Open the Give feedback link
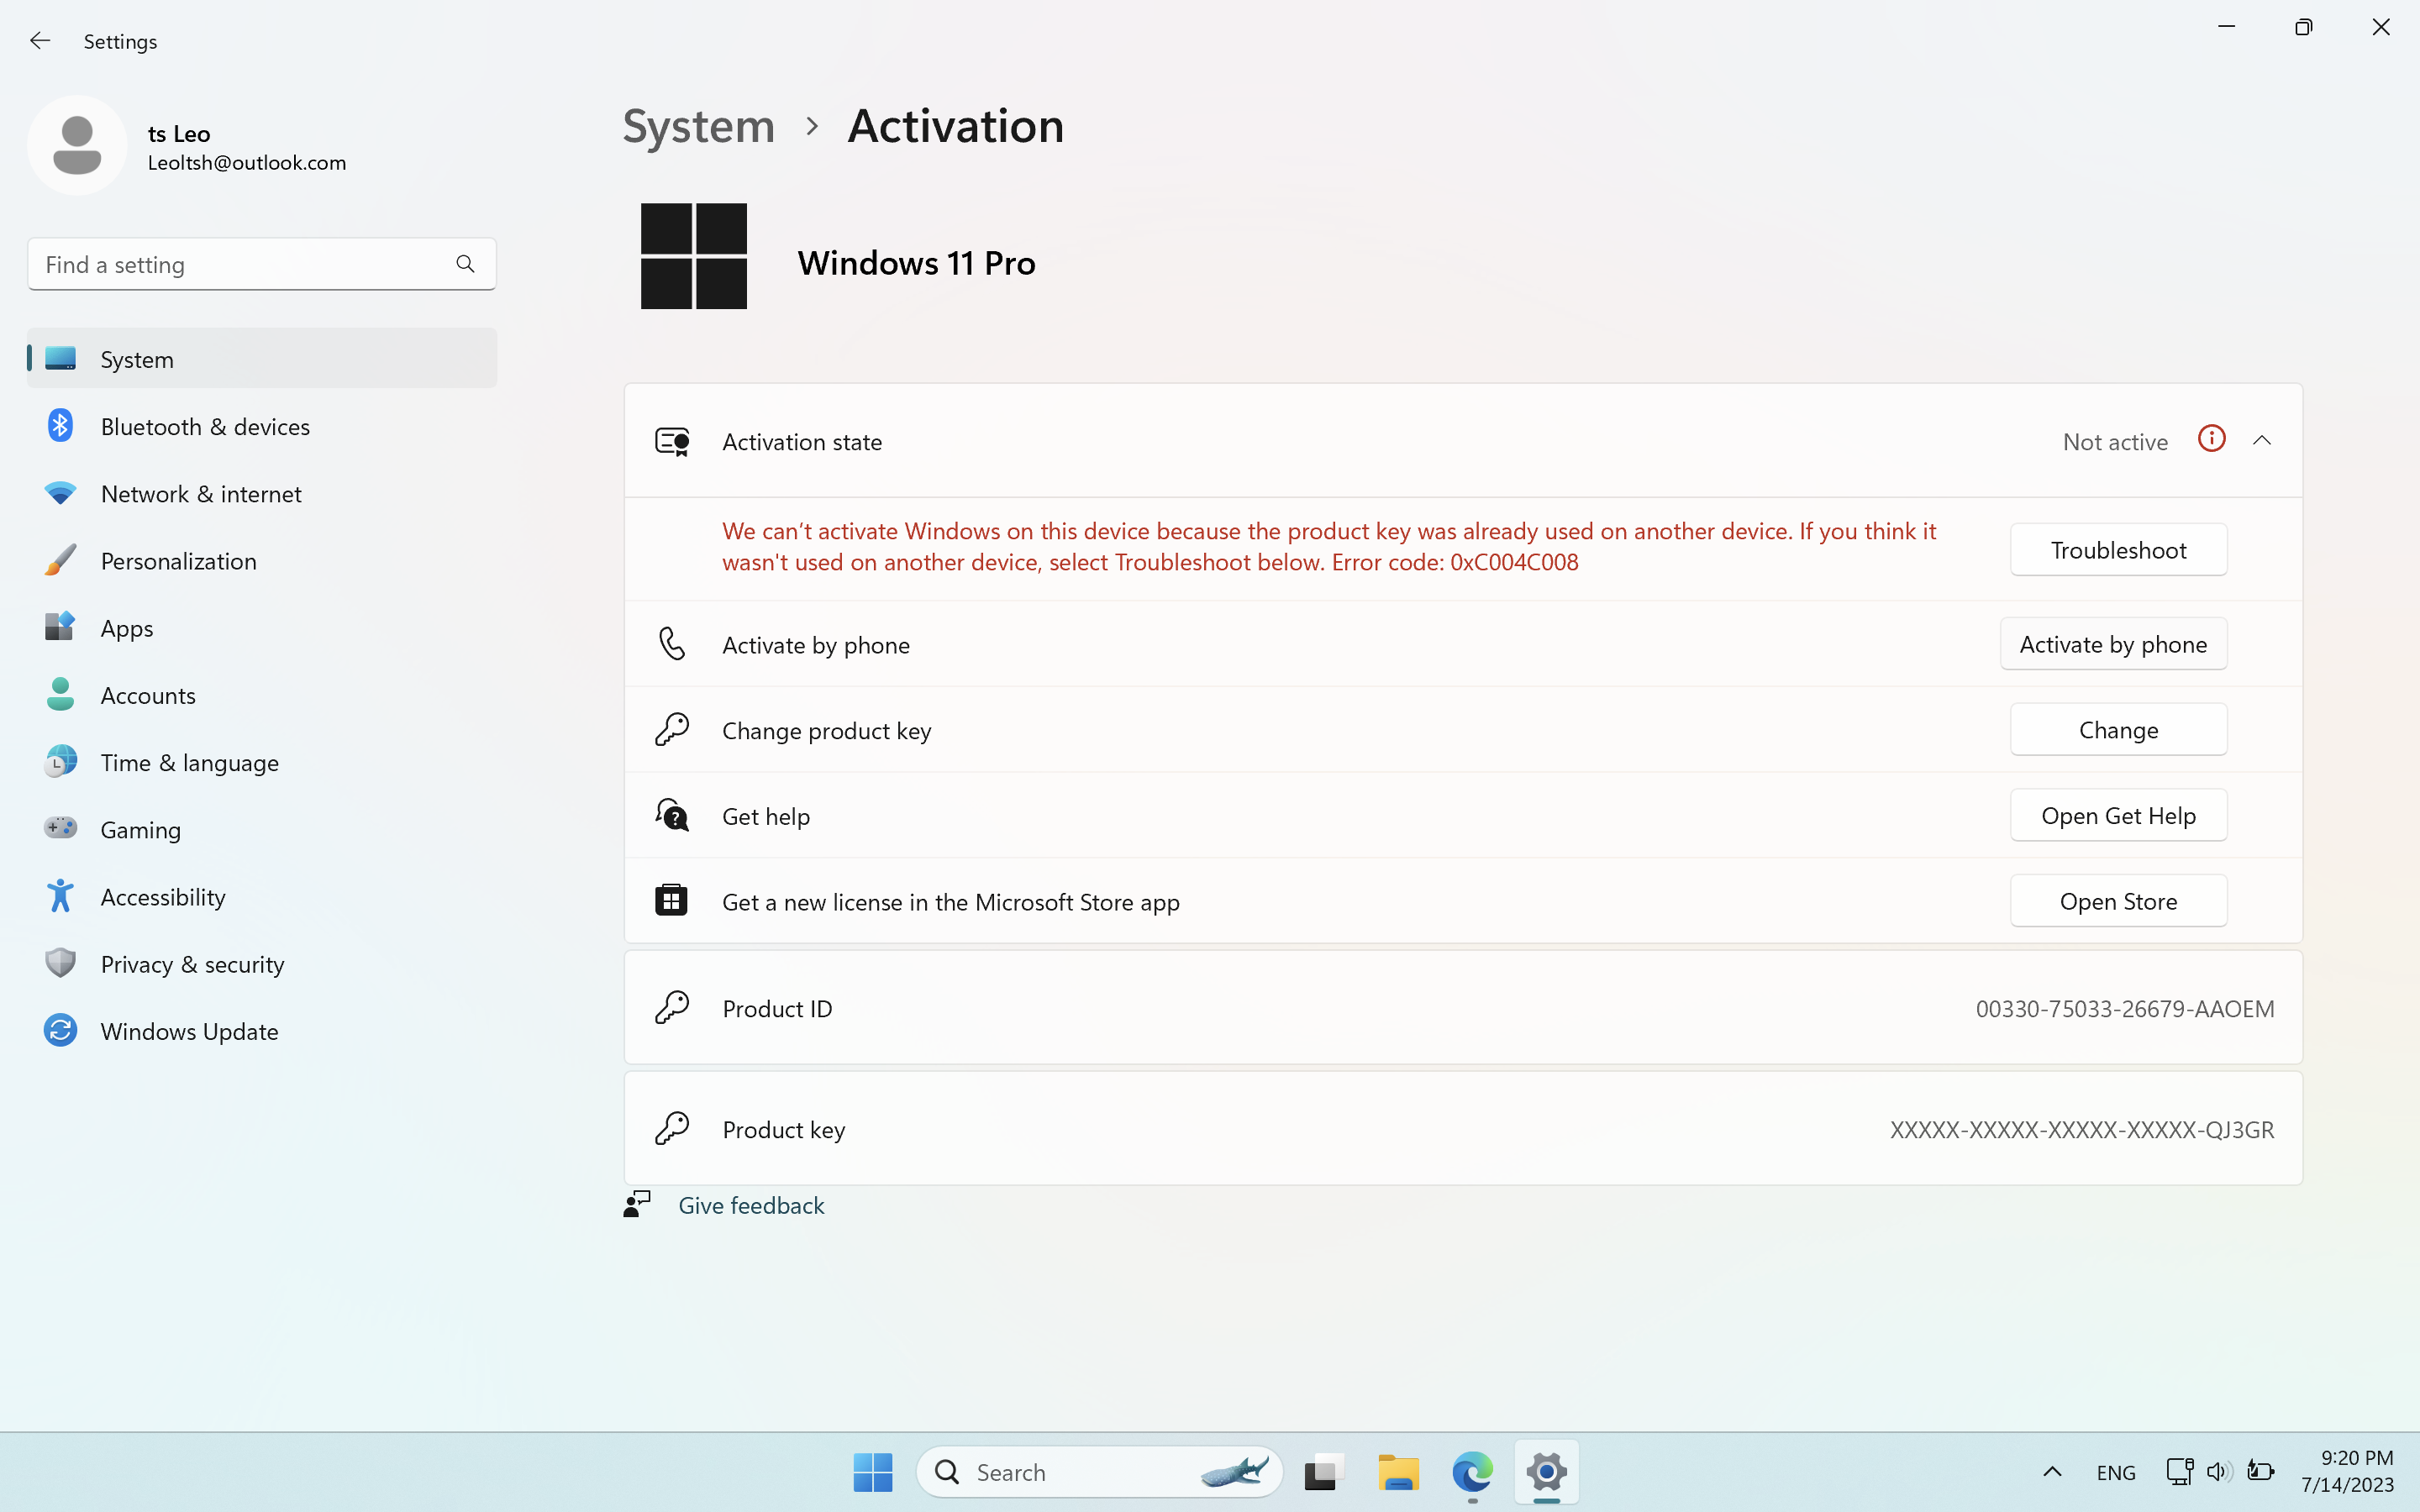This screenshot has height=1512, width=2420. 751,1205
